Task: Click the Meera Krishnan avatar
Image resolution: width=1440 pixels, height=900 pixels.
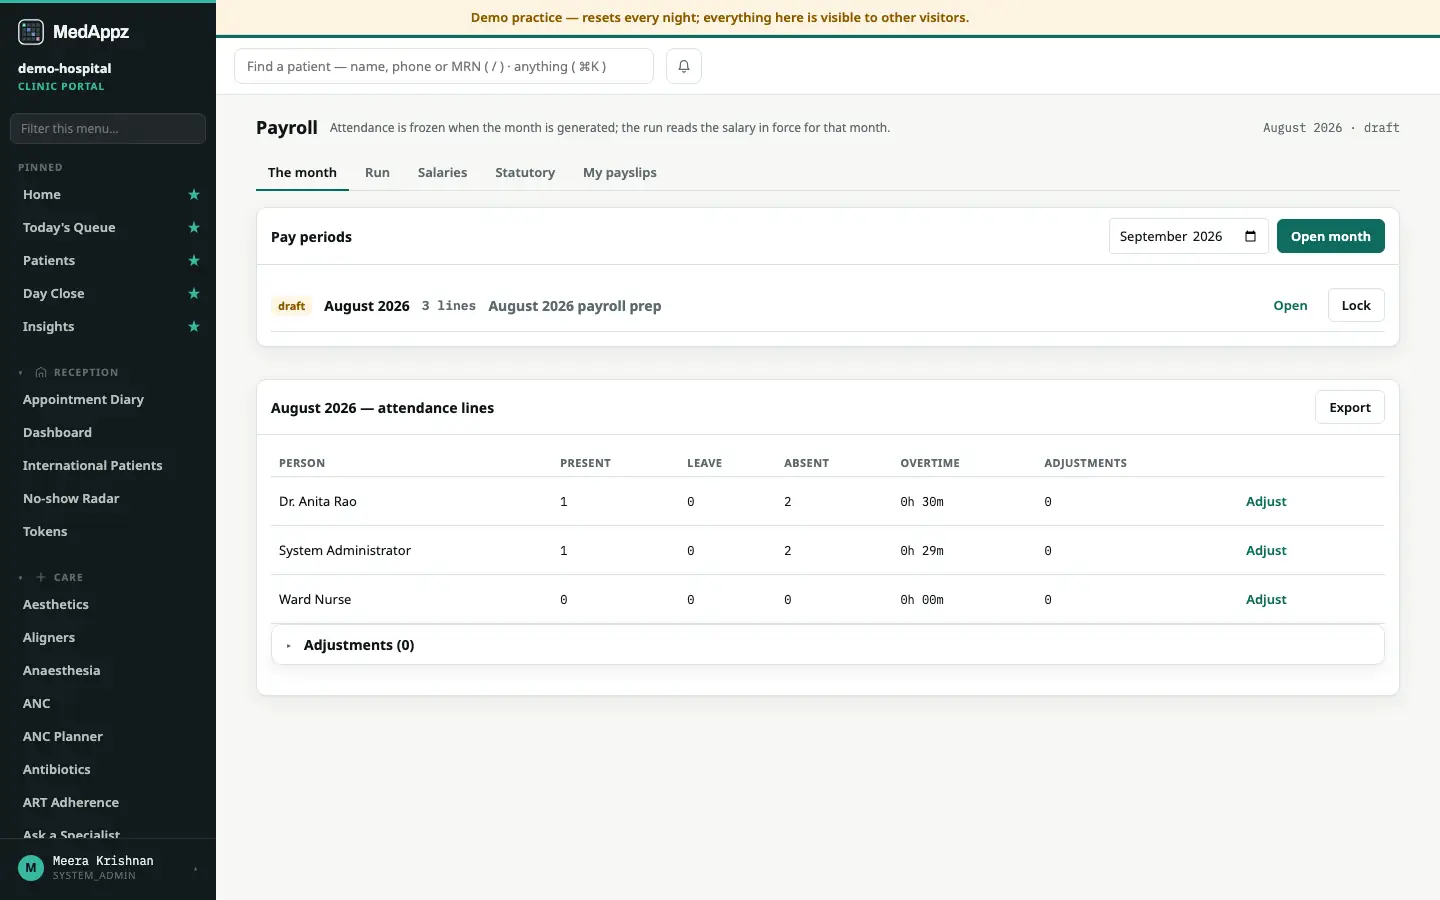Action: tap(31, 868)
